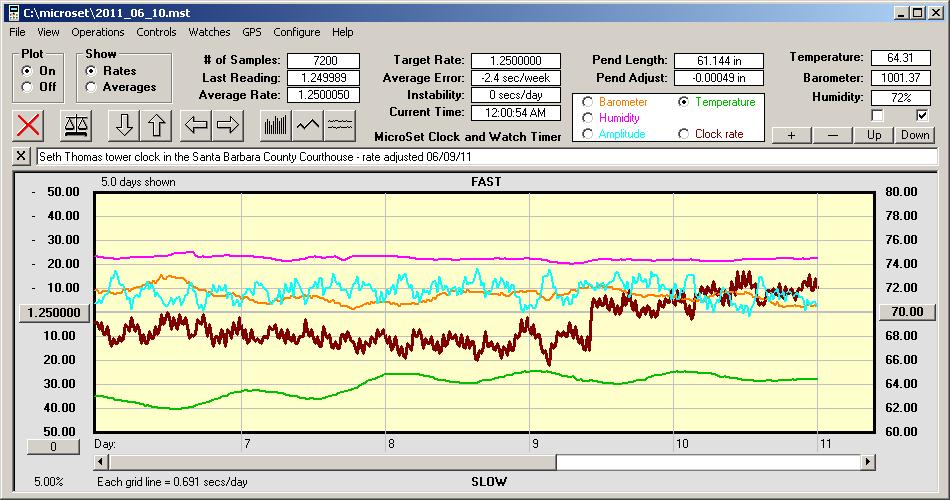Set Plot to Off
This screenshot has width=950, height=500.
click(26, 87)
